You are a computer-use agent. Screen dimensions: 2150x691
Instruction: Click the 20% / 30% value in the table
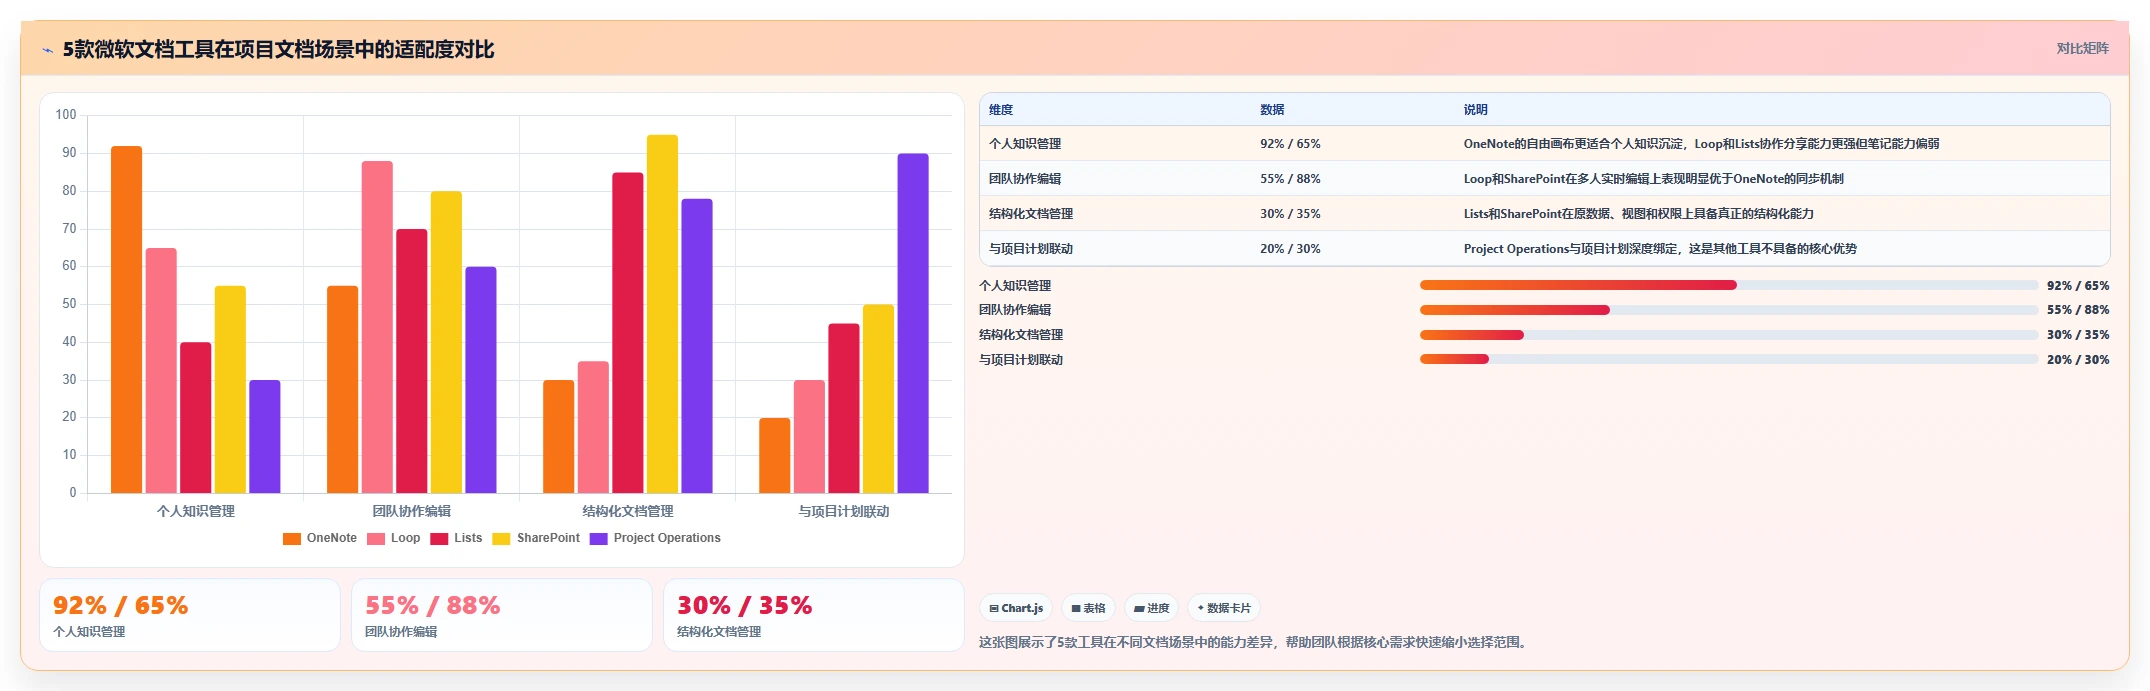coord(1290,249)
